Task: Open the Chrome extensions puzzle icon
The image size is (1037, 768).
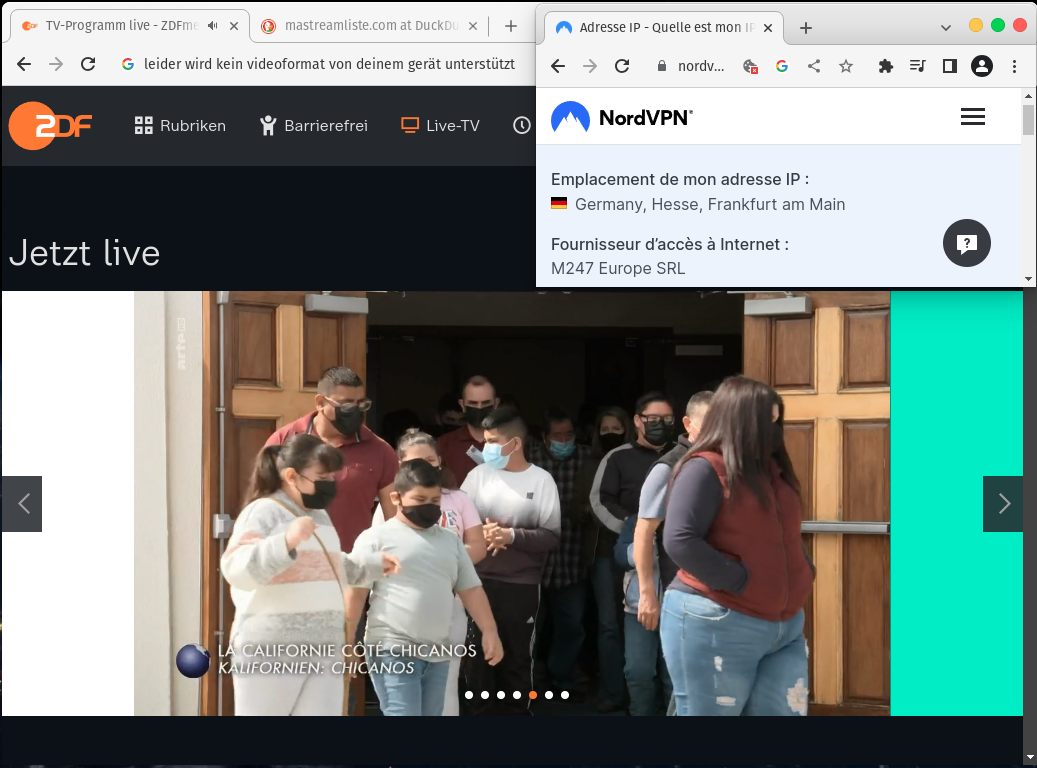Action: click(x=885, y=65)
